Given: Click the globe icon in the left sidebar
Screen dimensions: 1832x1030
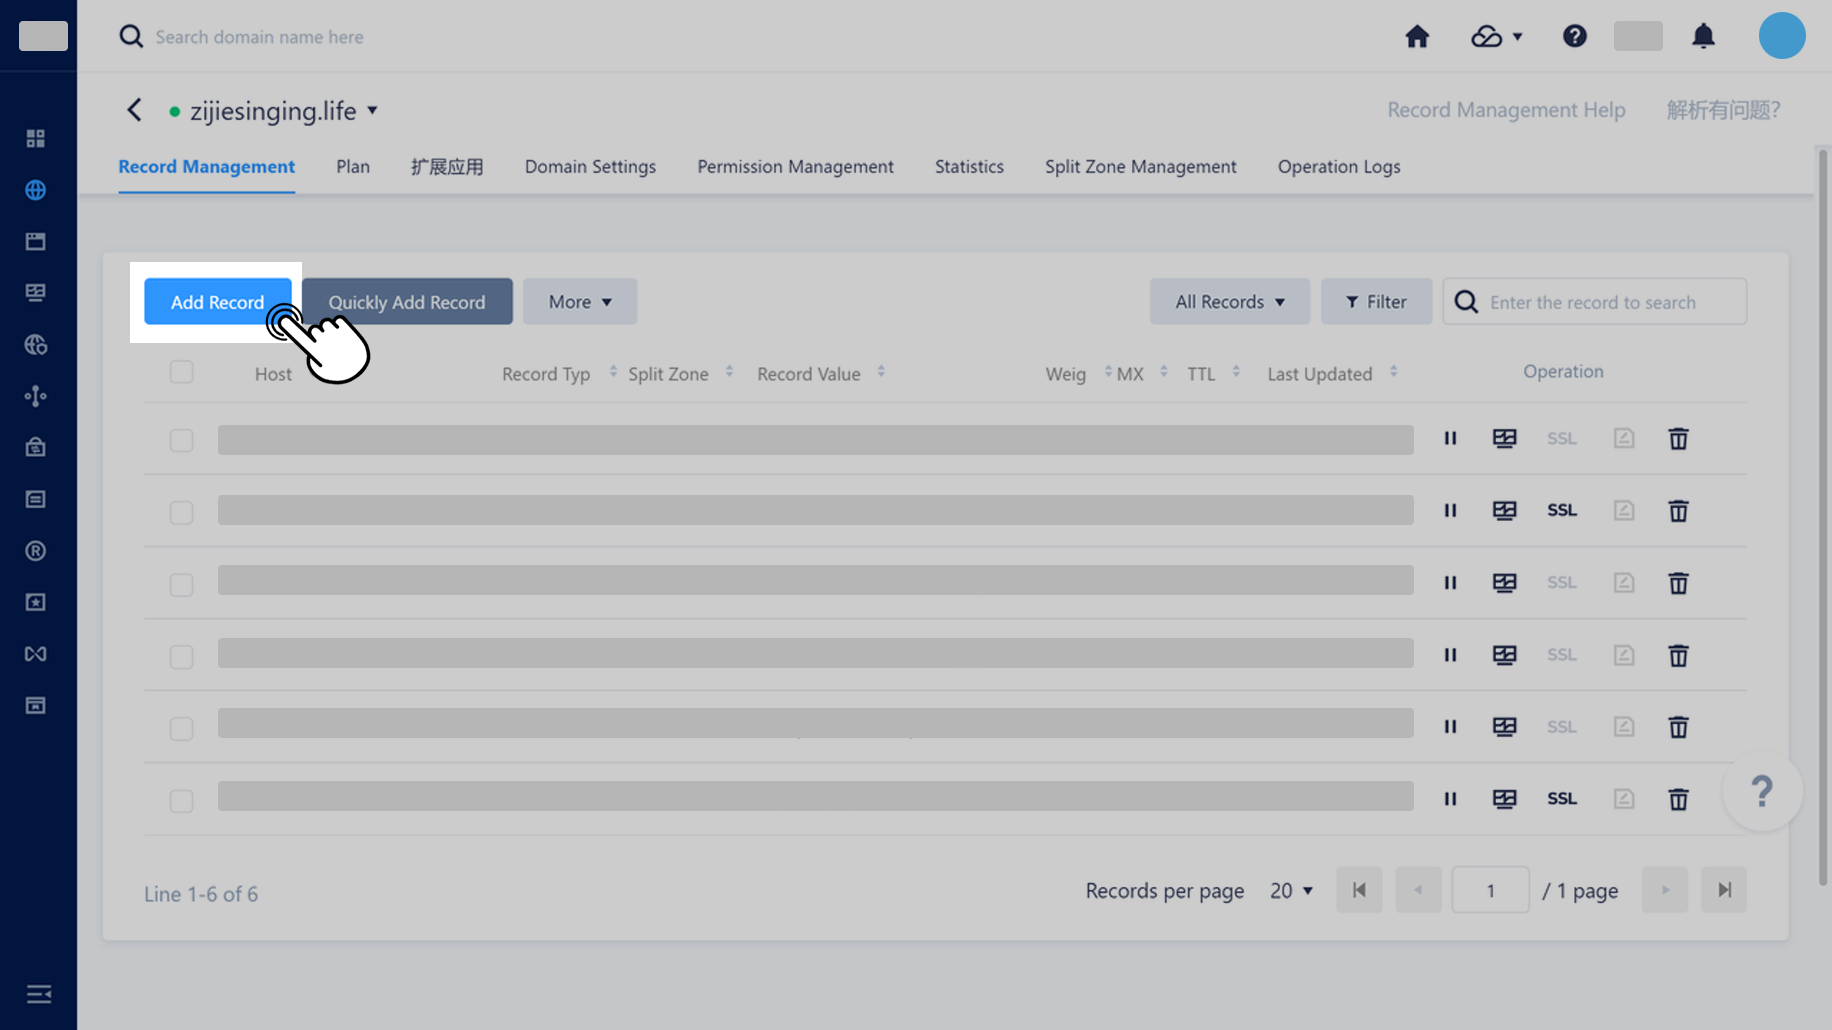Looking at the screenshot, I should point(36,190).
